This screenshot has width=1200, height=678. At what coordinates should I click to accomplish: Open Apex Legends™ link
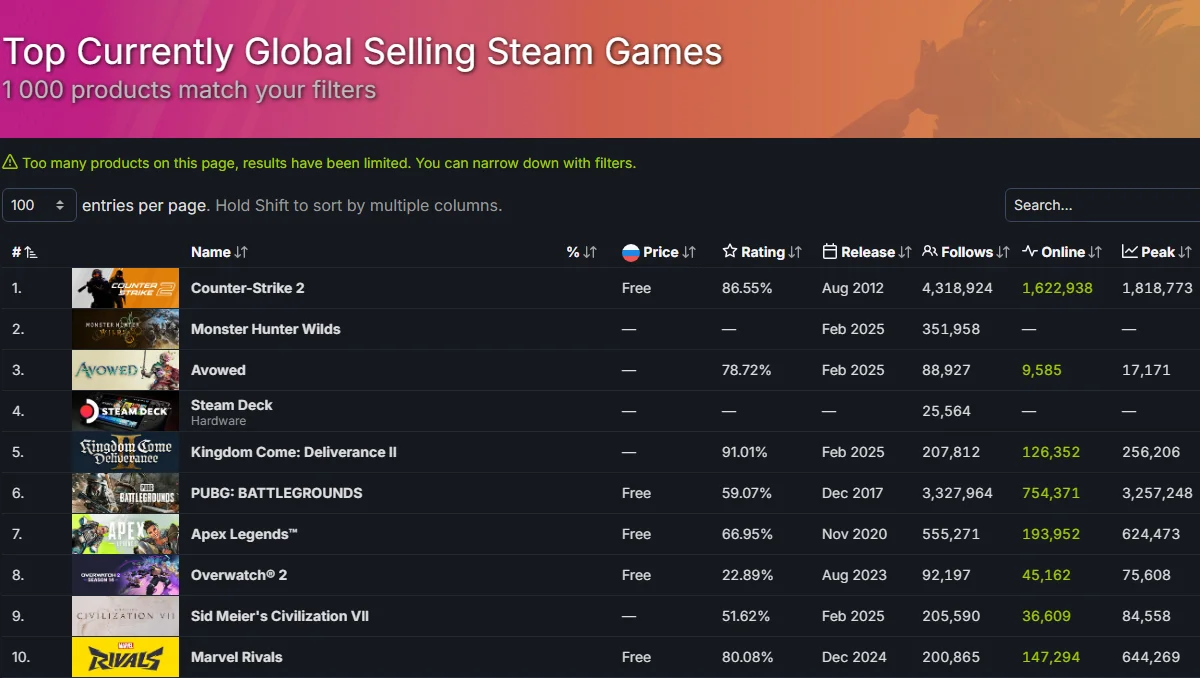244,534
